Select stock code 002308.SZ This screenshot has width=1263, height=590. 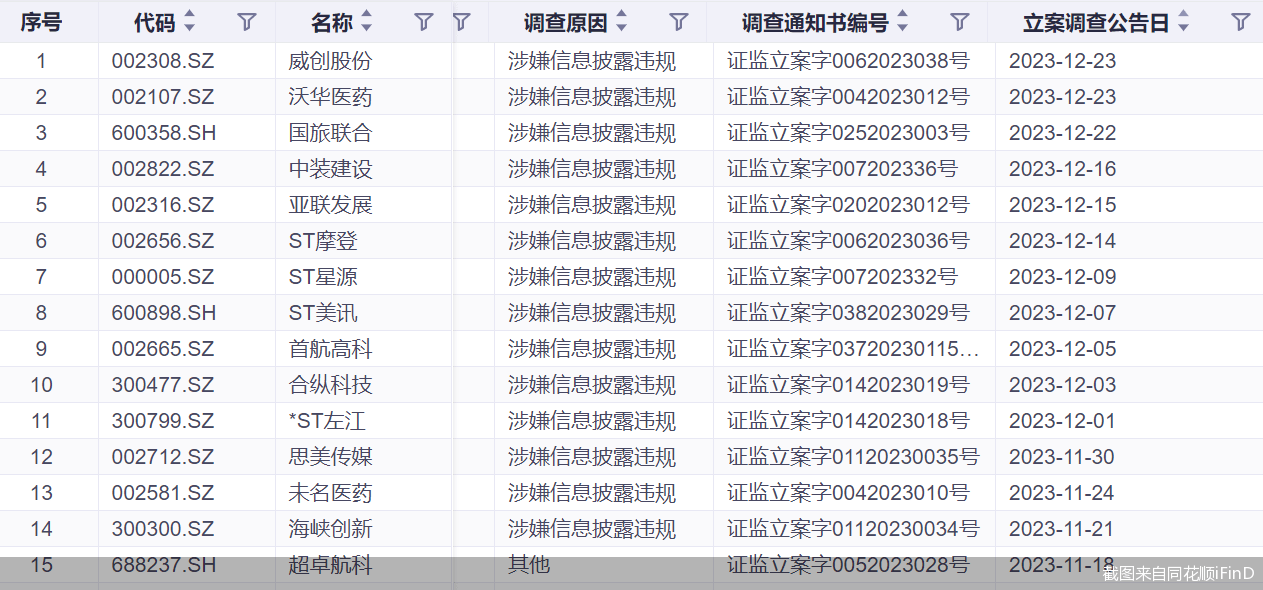(163, 61)
